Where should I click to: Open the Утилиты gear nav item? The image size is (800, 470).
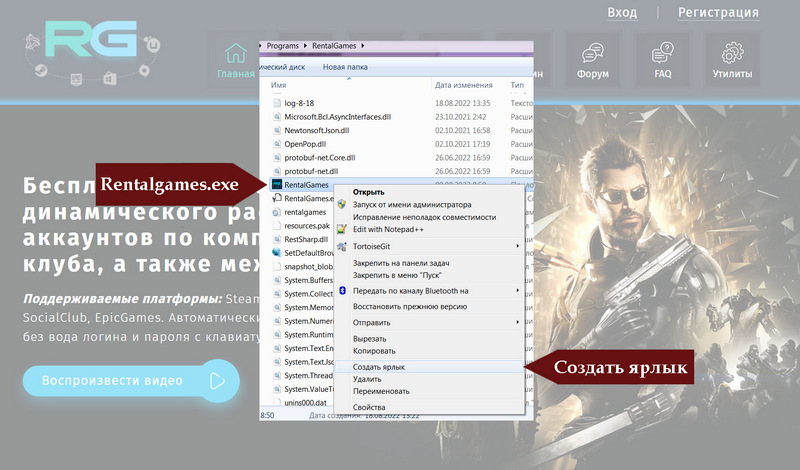pyautogui.click(x=732, y=61)
